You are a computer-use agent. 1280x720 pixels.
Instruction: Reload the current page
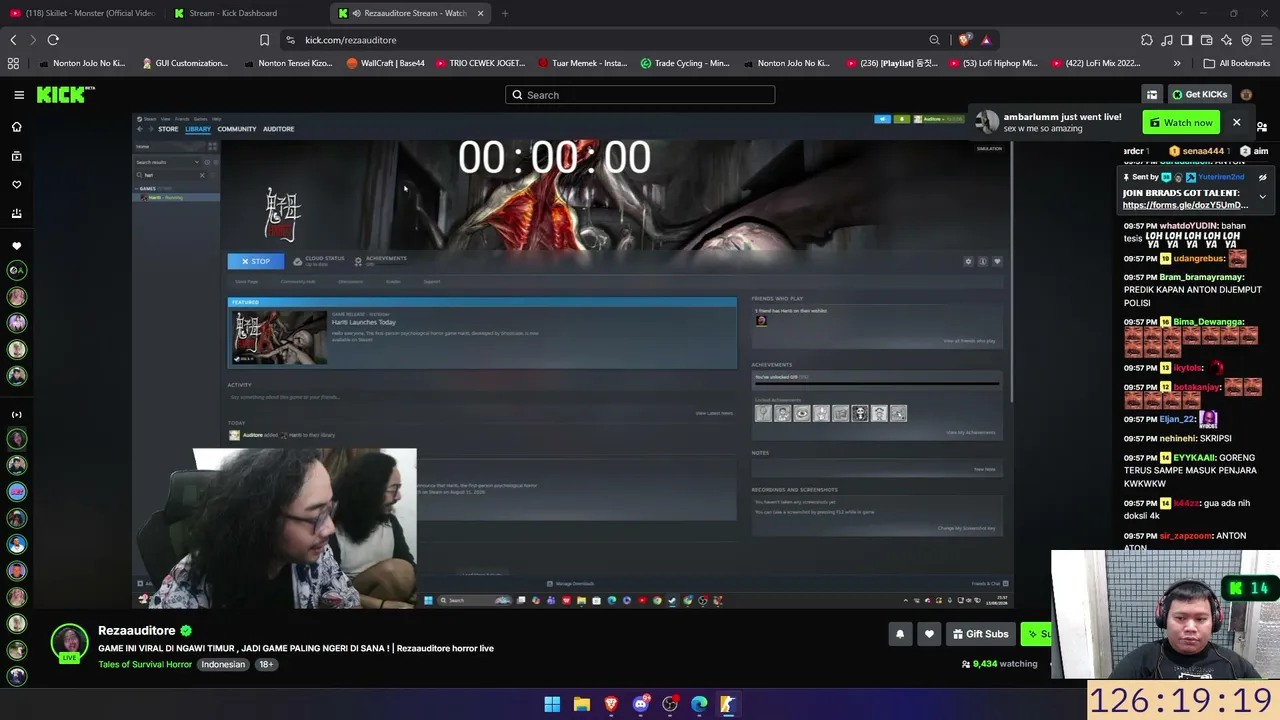(x=53, y=40)
